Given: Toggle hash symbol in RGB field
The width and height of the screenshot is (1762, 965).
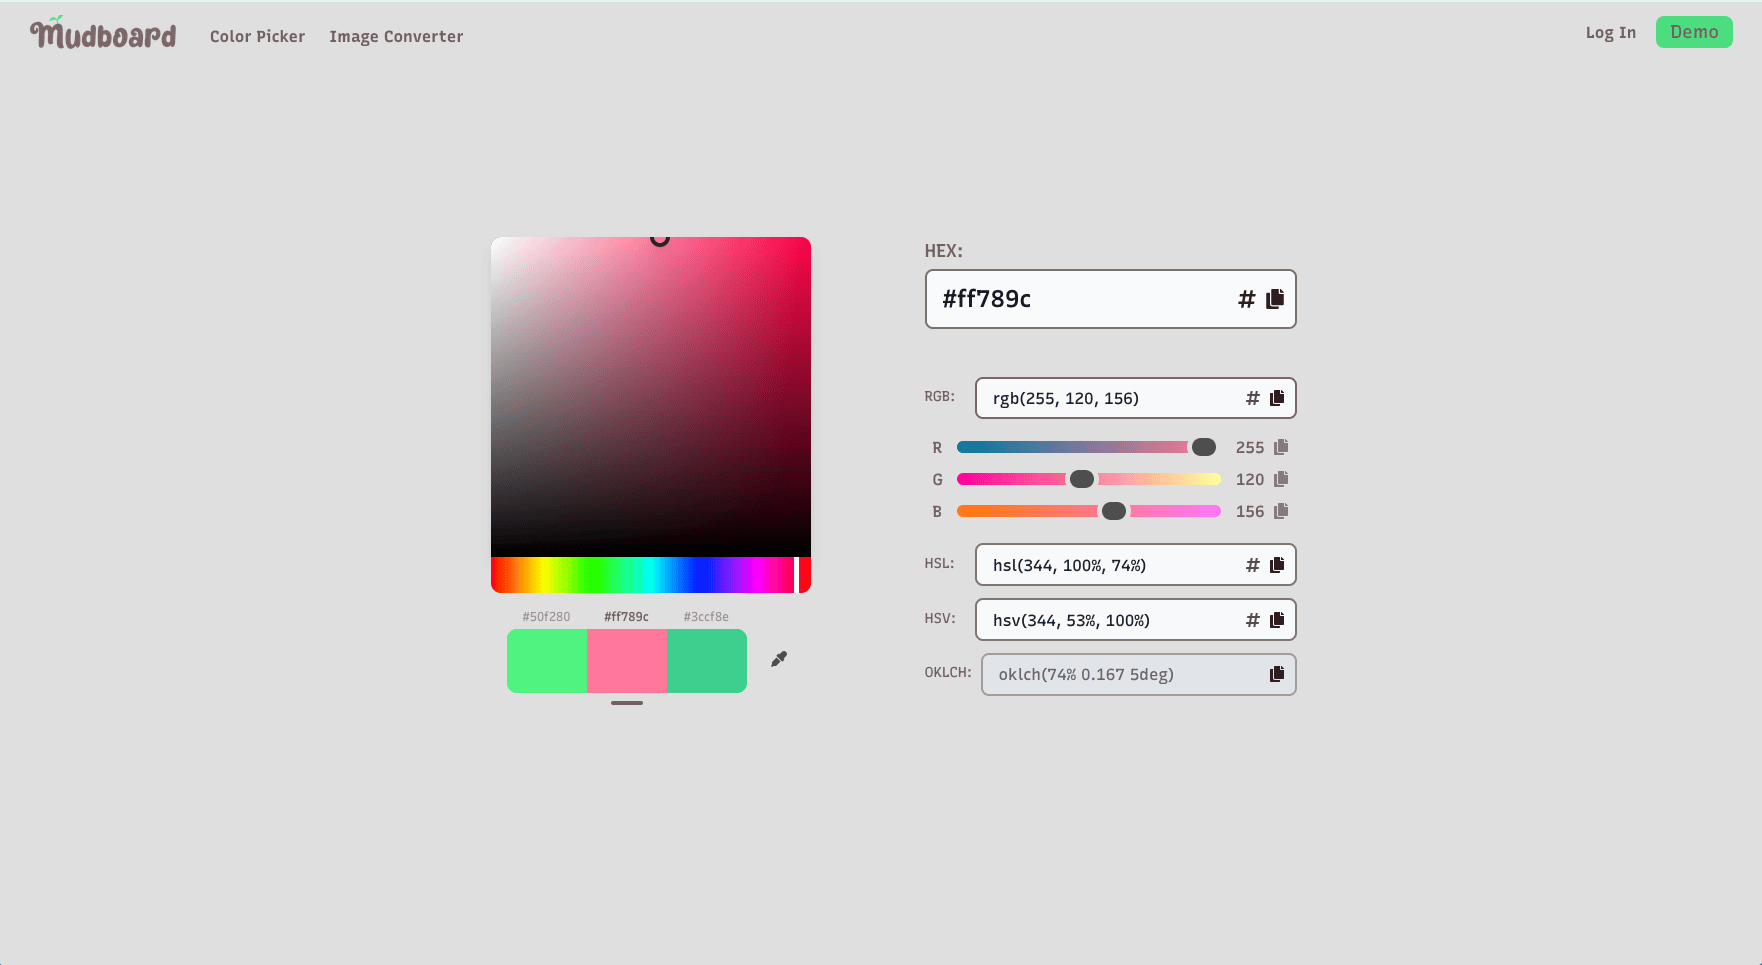Looking at the screenshot, I should 1252,398.
